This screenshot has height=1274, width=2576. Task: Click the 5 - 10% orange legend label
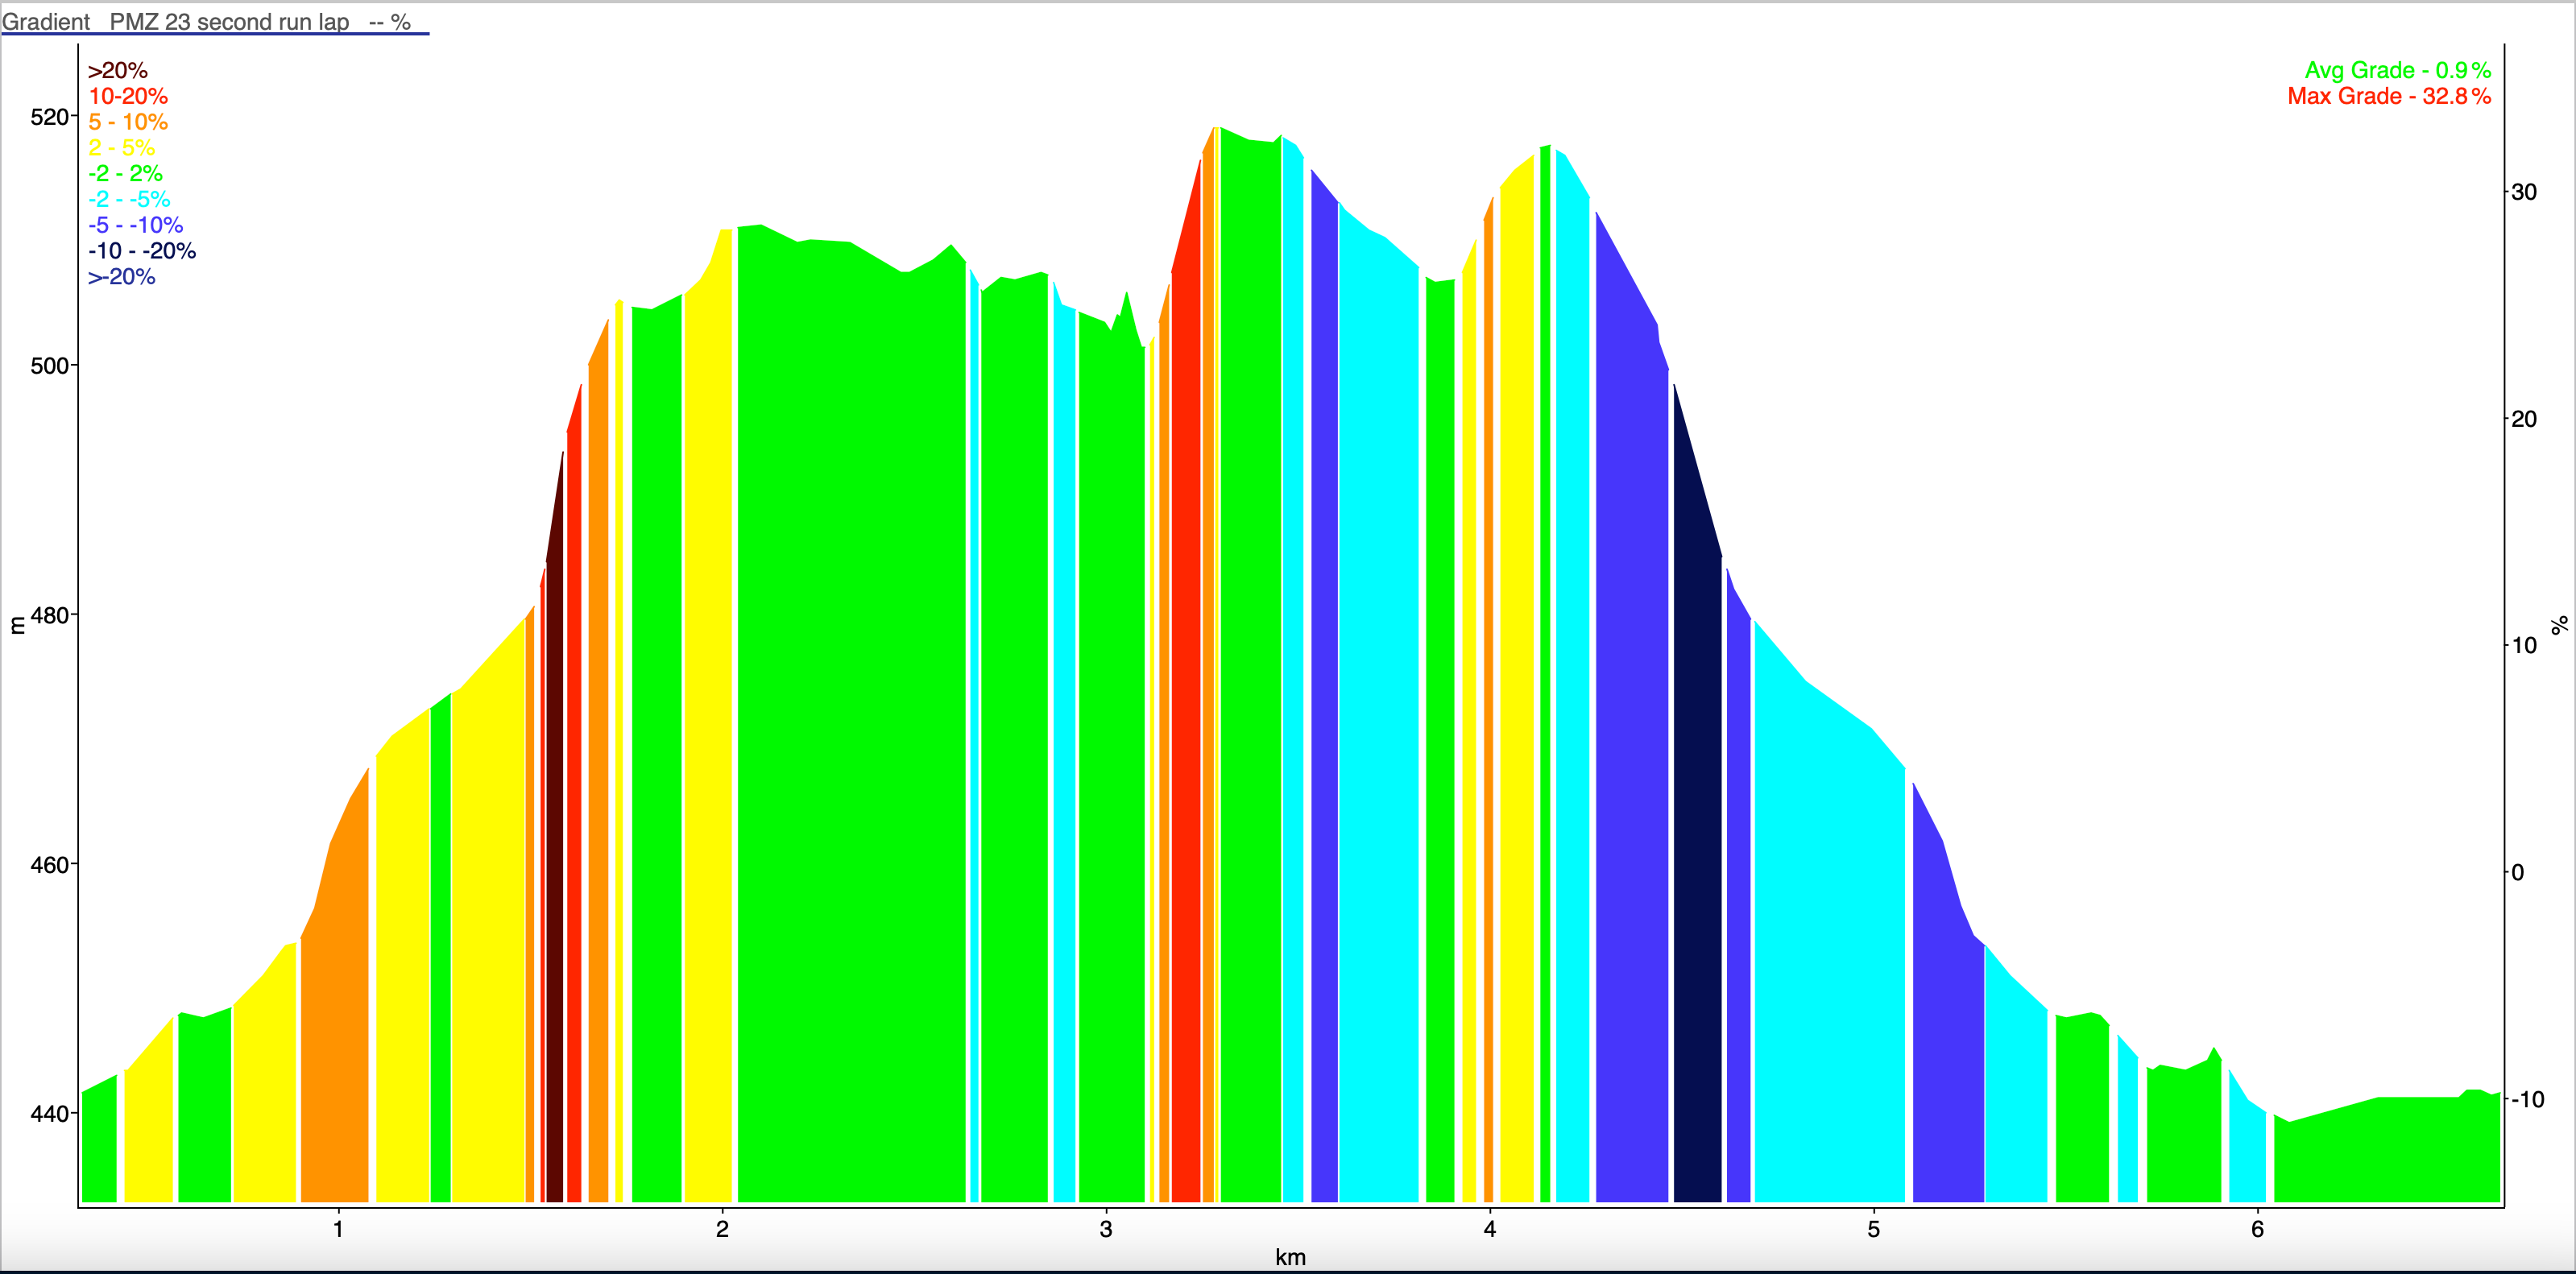128,122
